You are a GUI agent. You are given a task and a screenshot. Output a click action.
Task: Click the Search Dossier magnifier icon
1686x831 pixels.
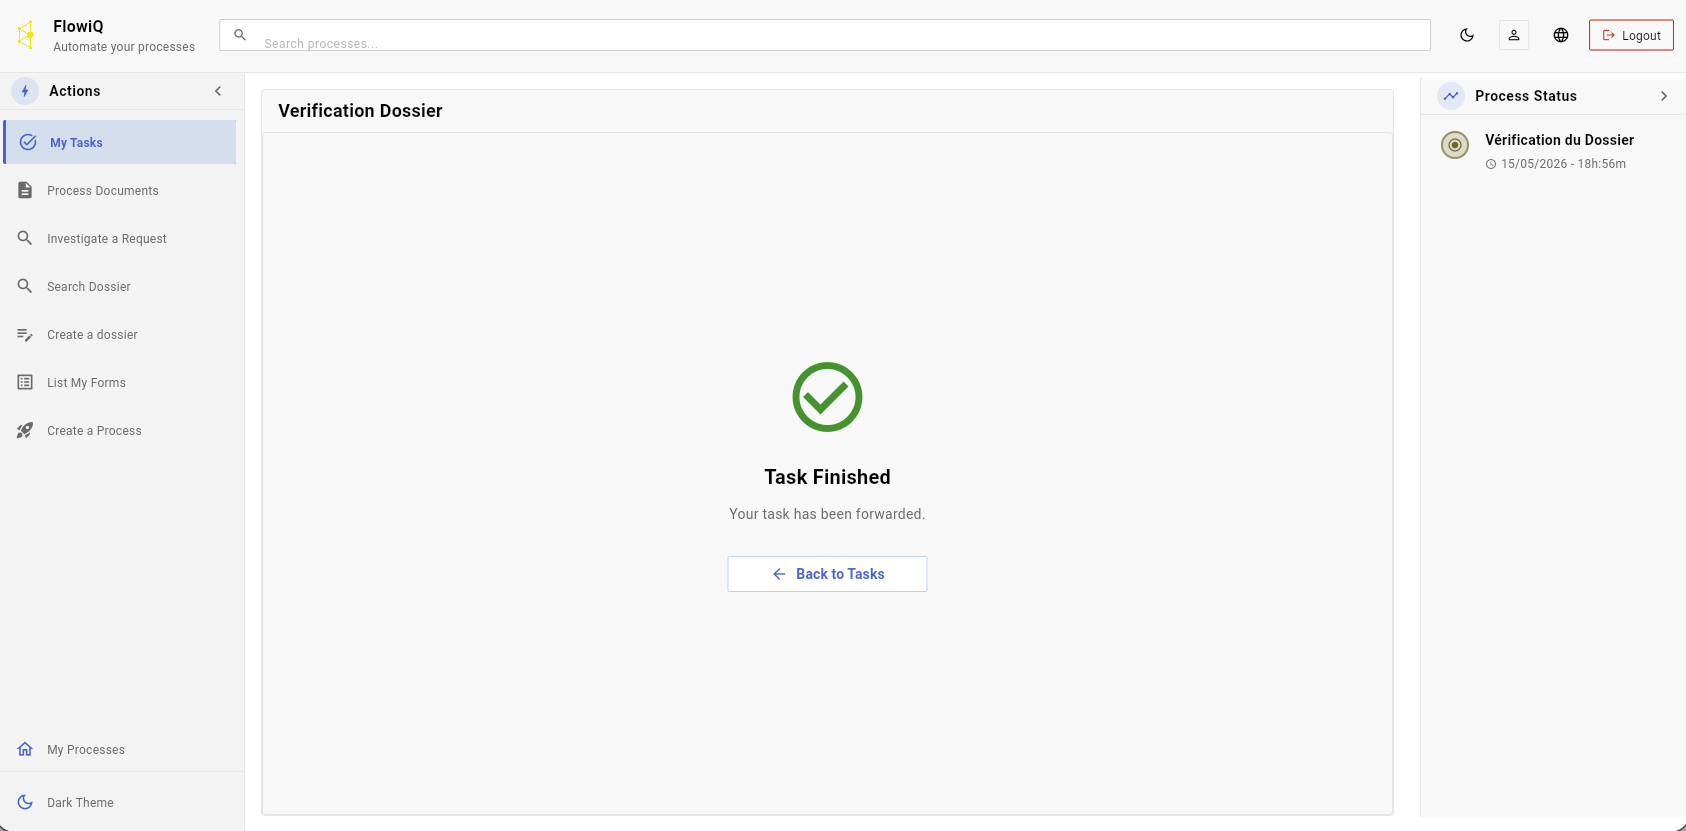25,286
